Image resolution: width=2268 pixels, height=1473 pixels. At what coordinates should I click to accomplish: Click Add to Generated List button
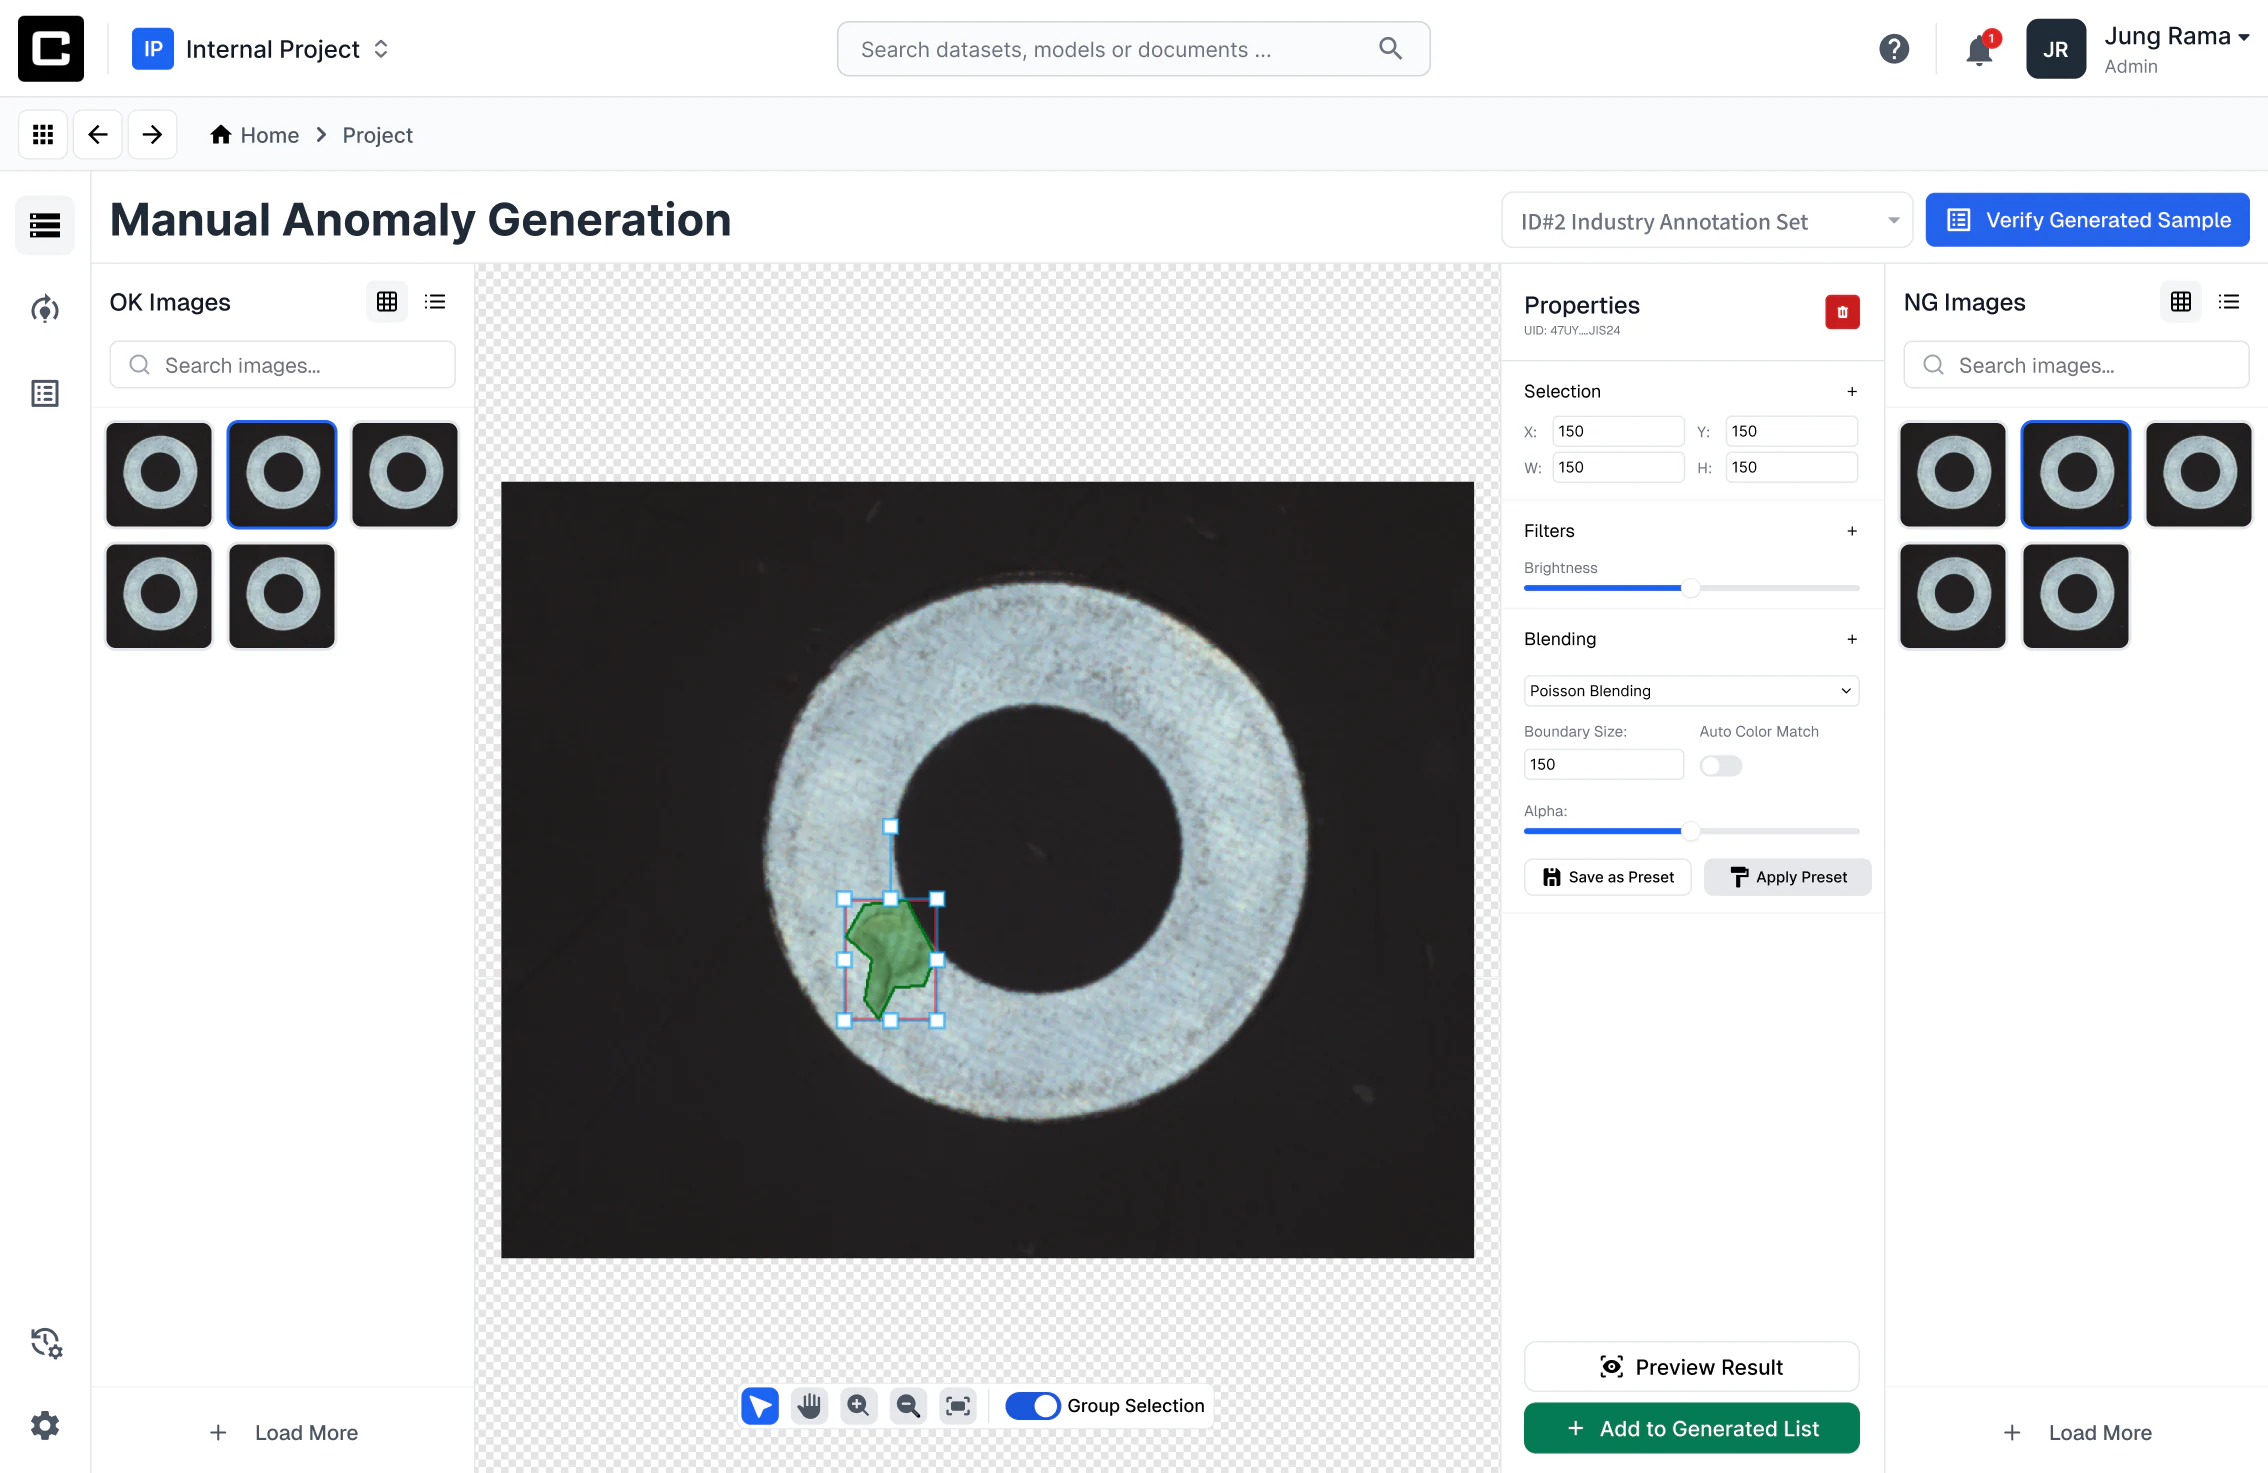(1691, 1429)
